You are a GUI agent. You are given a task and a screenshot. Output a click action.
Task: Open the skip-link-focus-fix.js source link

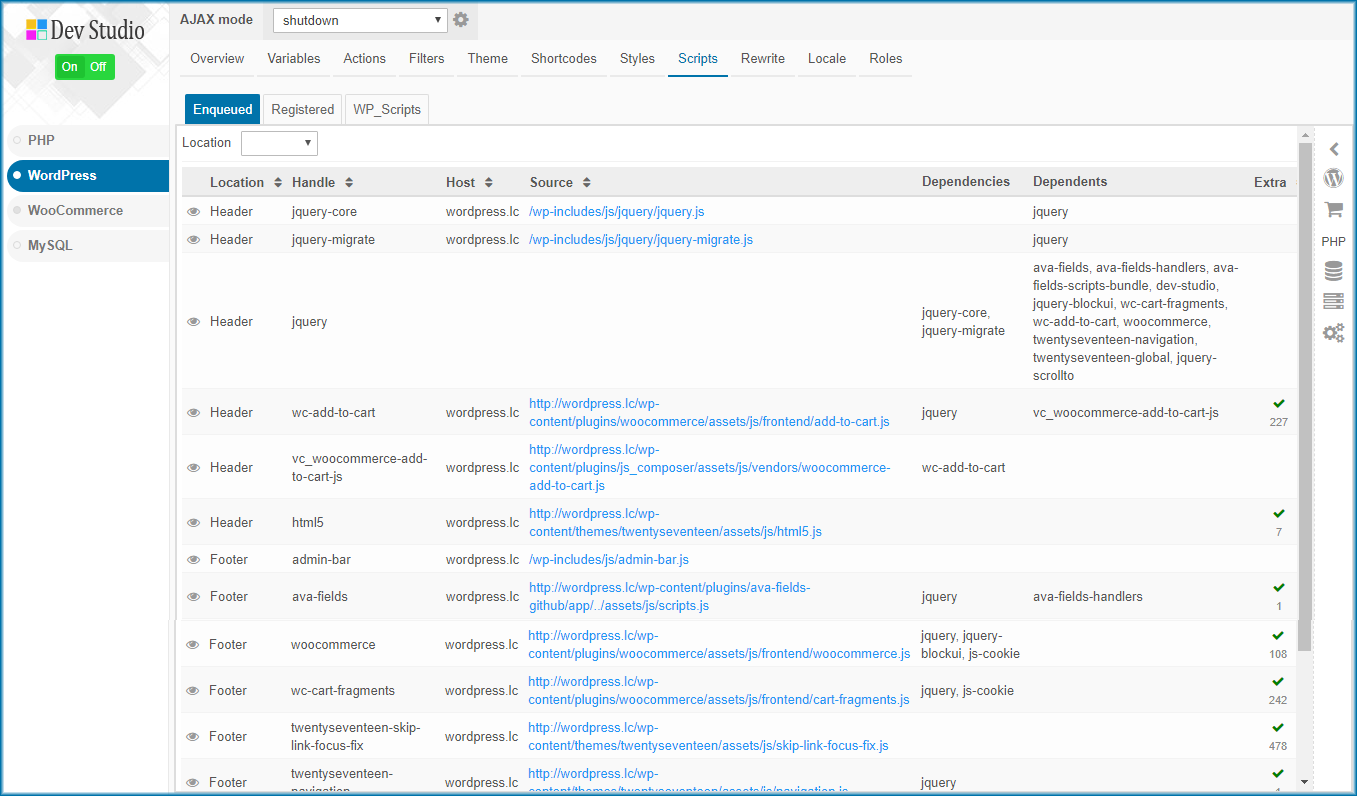point(708,737)
